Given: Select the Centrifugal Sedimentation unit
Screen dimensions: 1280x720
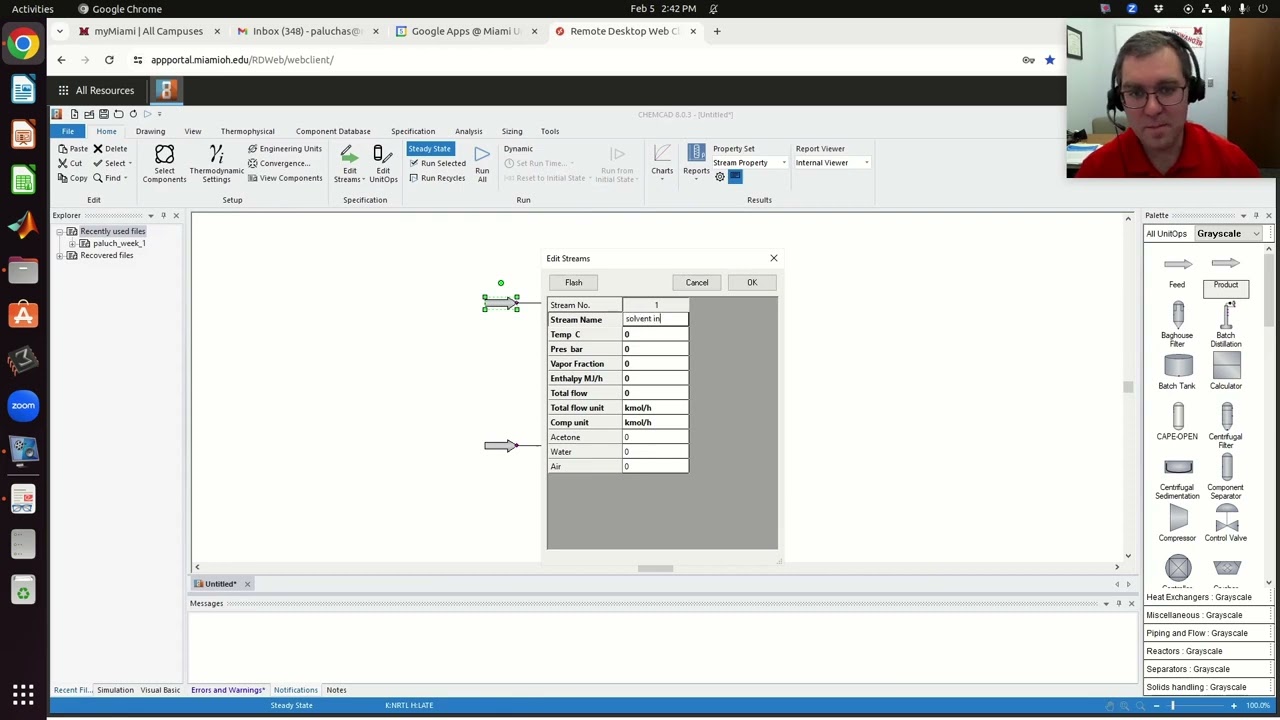Looking at the screenshot, I should pyautogui.click(x=1177, y=480).
